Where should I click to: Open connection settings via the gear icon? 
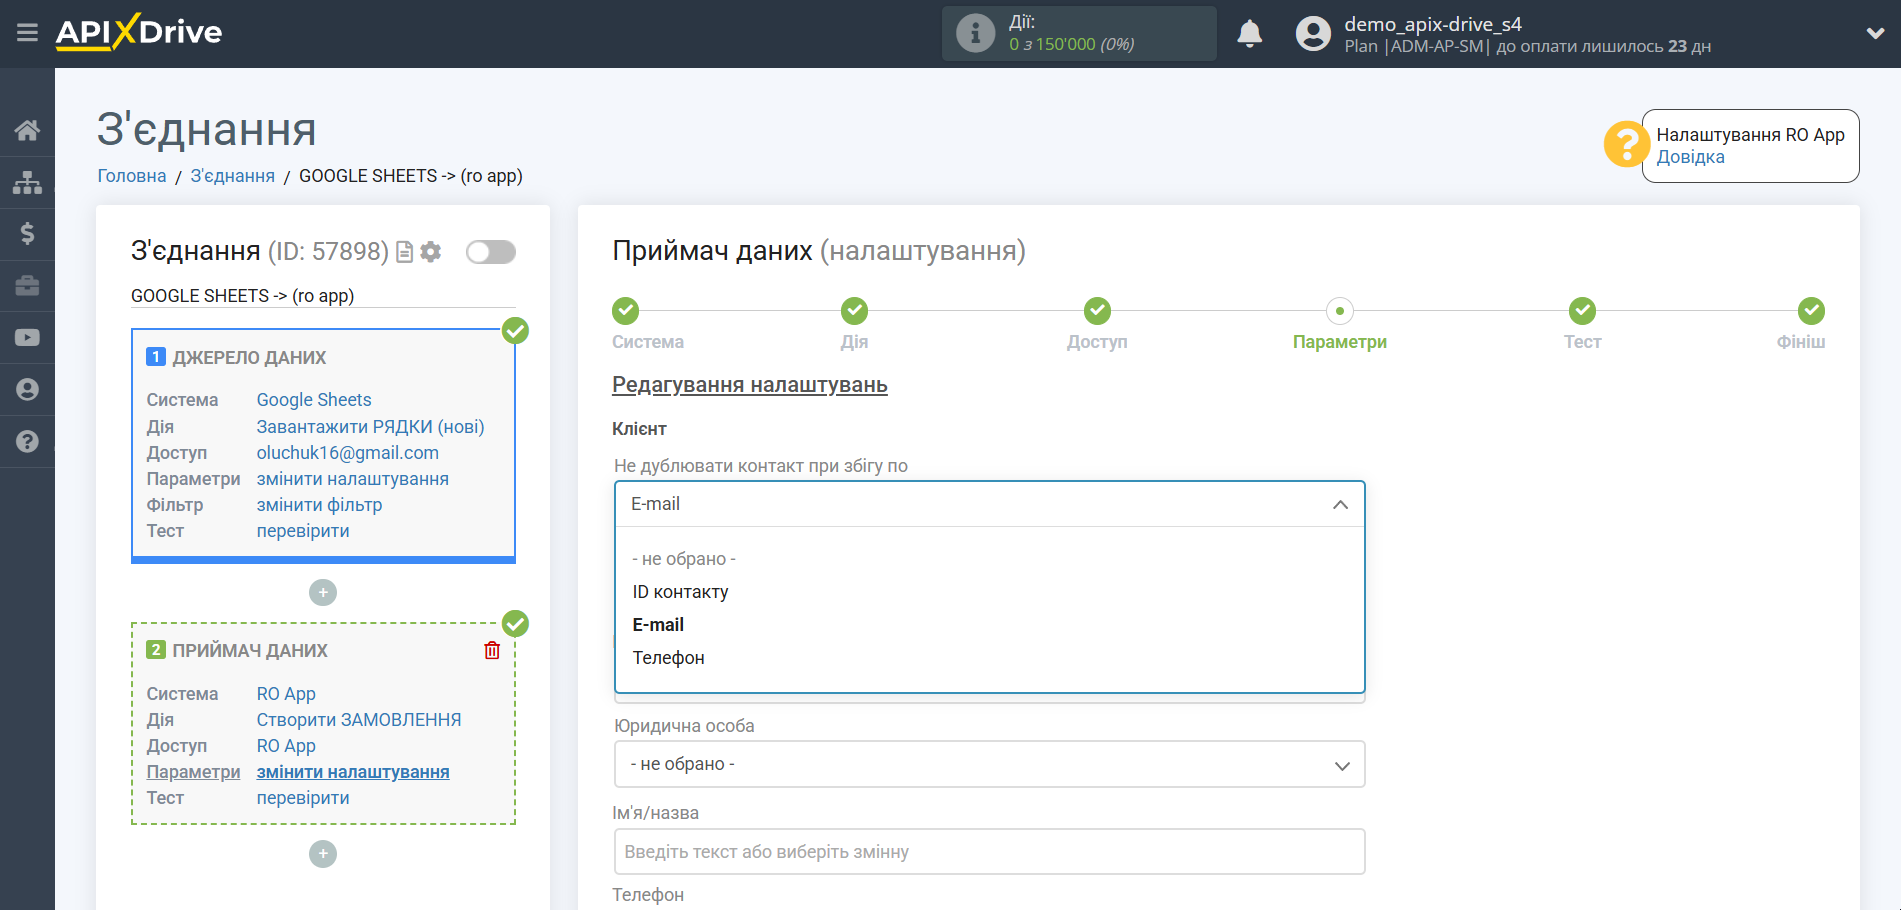point(430,252)
